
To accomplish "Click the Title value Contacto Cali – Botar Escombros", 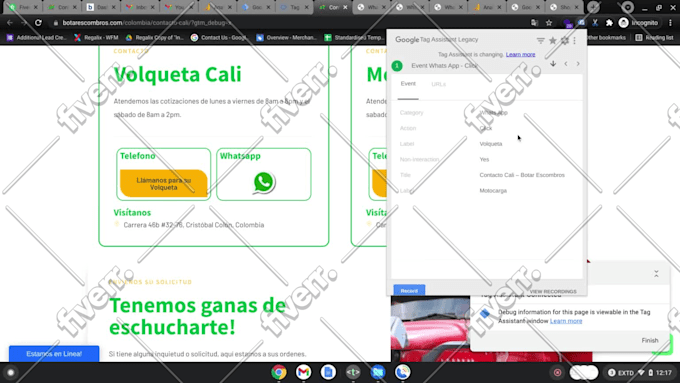I will (x=522, y=175).
